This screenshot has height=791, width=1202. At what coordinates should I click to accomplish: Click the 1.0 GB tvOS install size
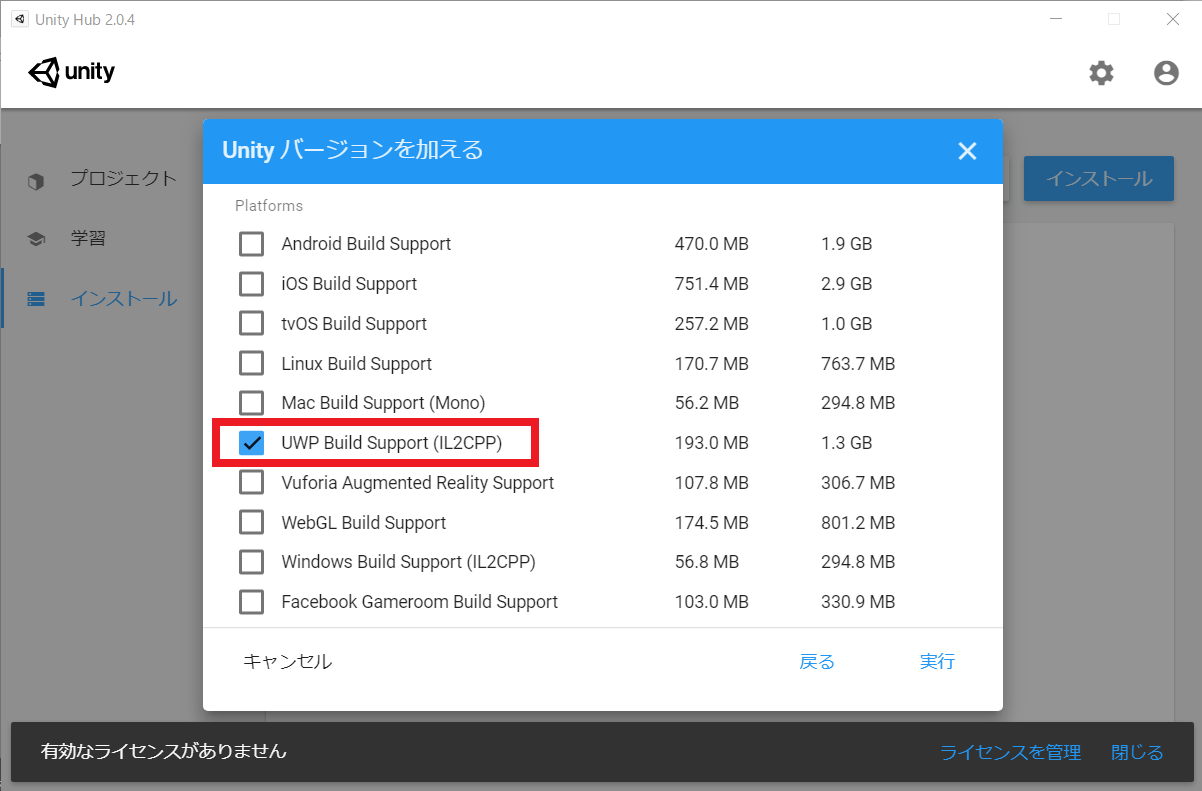847,324
